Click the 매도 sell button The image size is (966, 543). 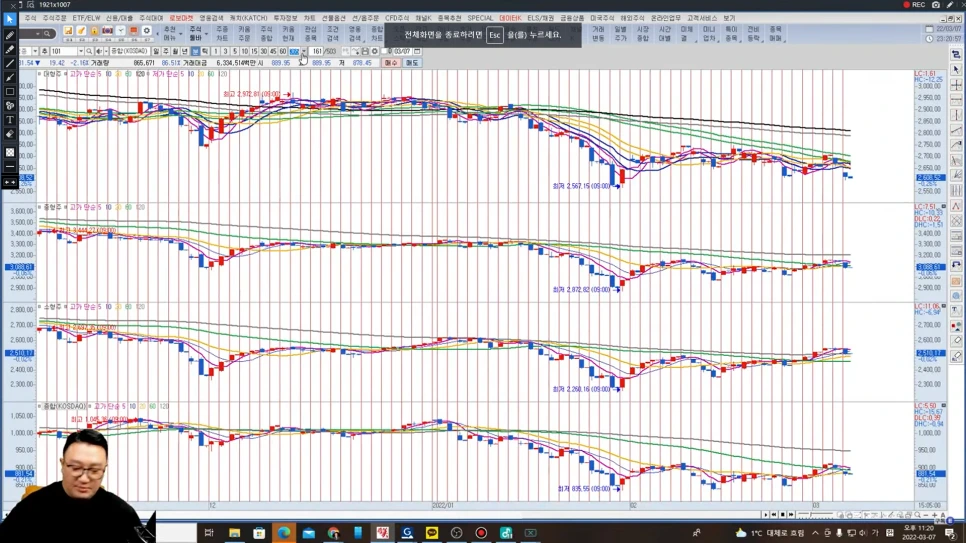412,63
